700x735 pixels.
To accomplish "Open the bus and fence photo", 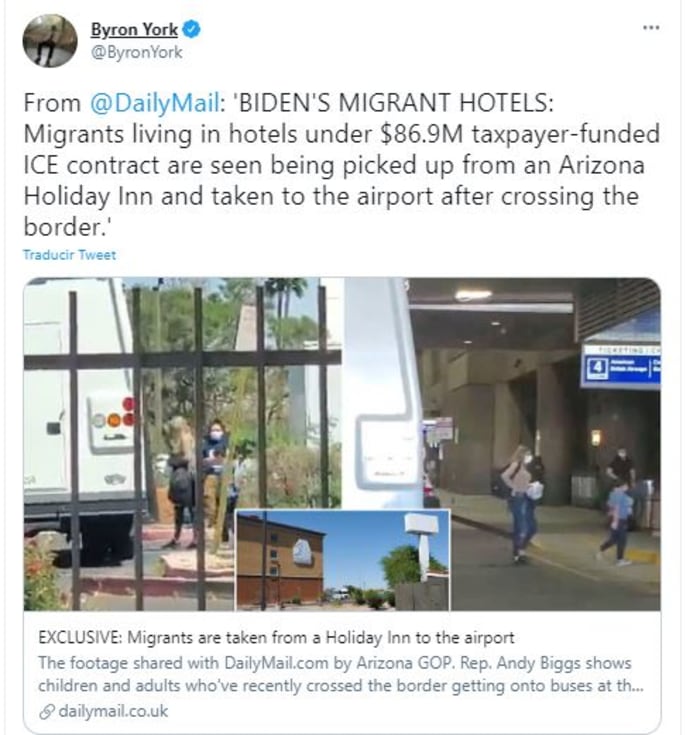I will point(182,443).
